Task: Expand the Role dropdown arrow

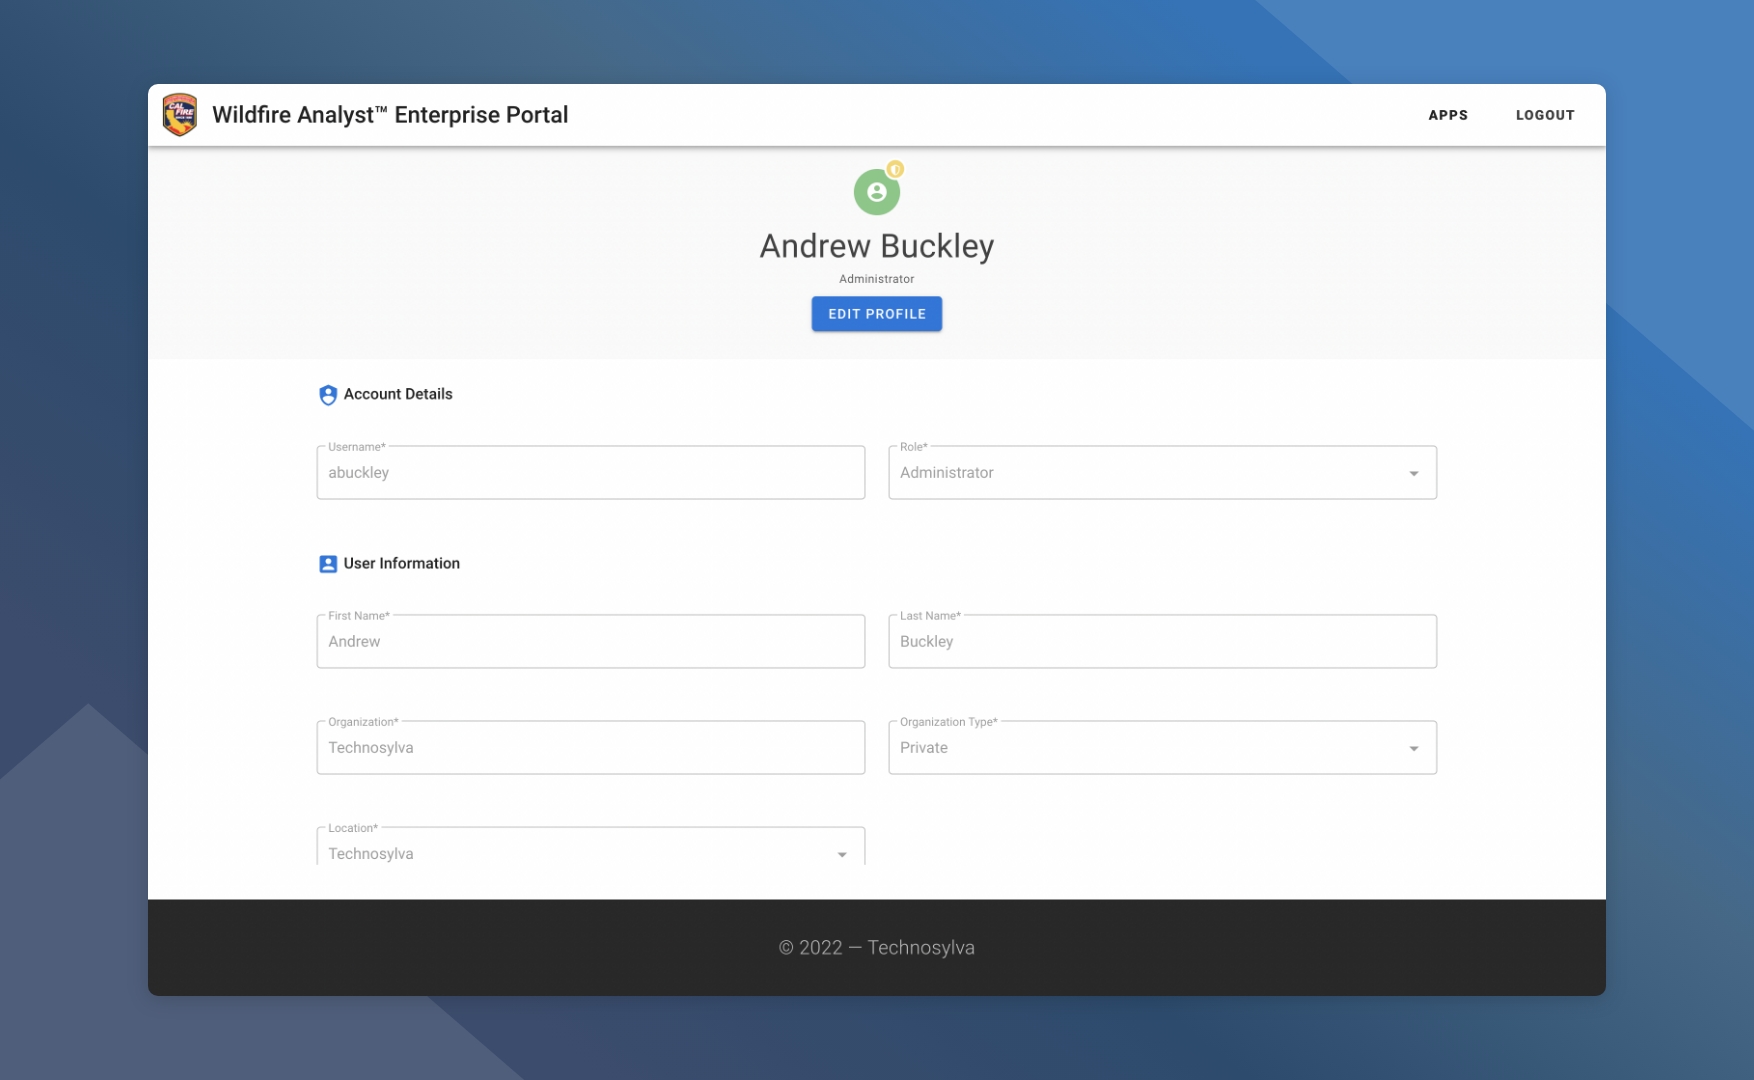Action: point(1413,473)
